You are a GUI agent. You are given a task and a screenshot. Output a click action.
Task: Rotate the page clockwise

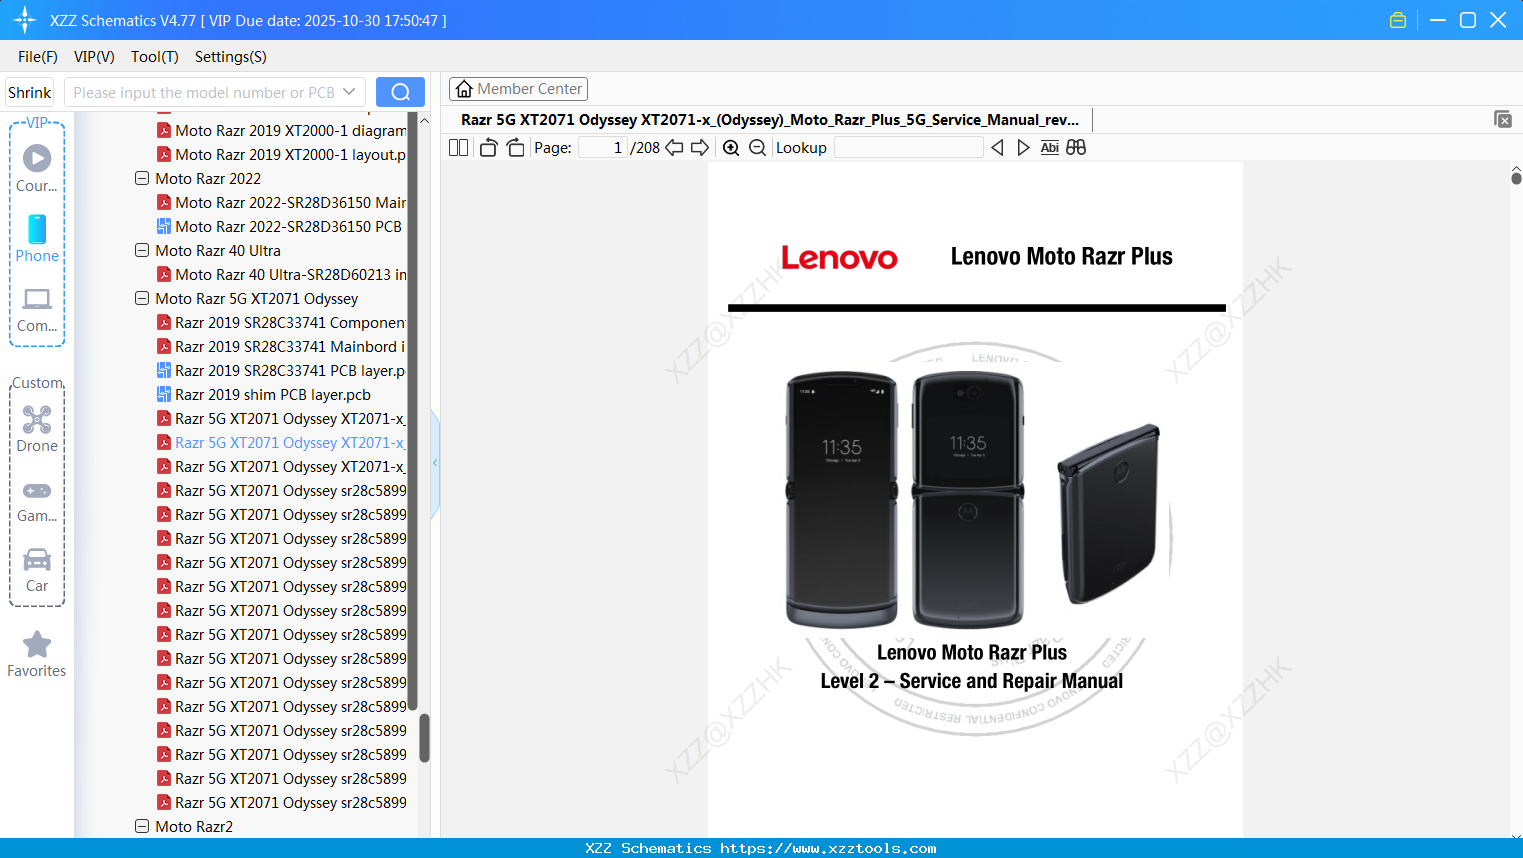(515, 148)
